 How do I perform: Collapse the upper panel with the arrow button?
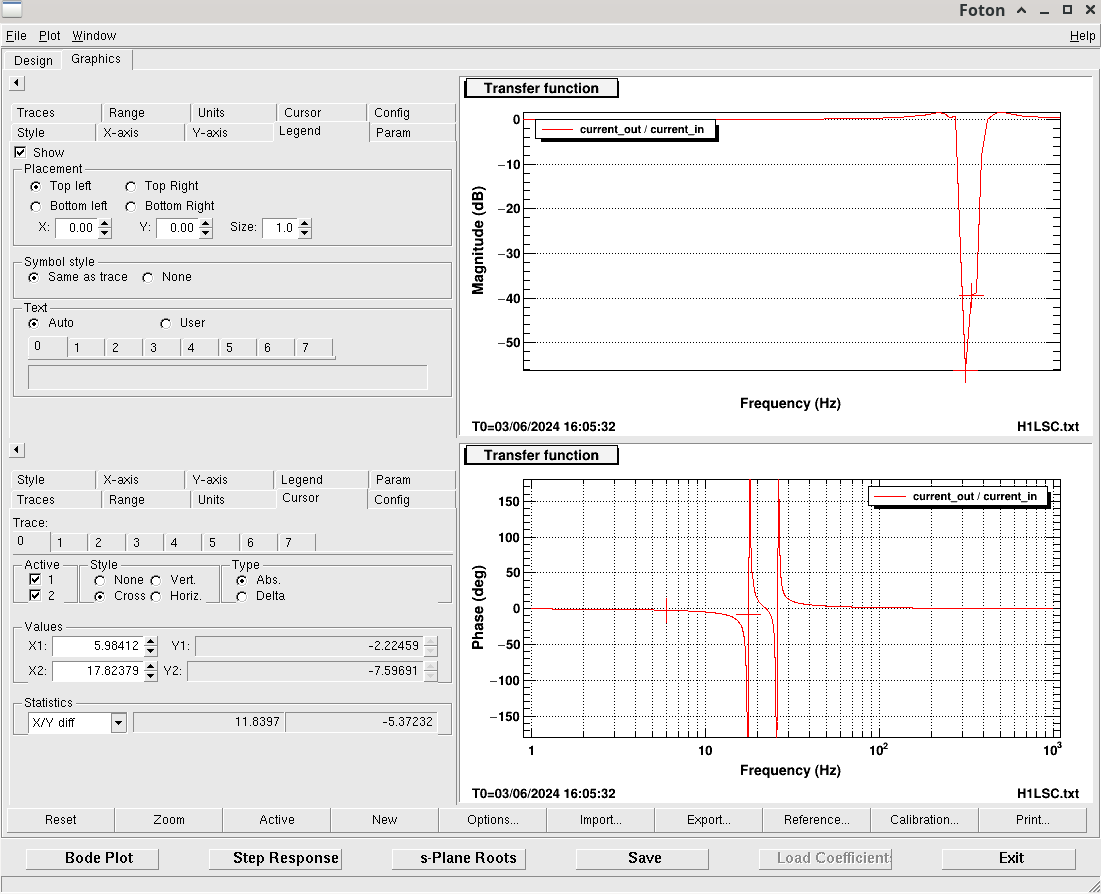coord(17,83)
